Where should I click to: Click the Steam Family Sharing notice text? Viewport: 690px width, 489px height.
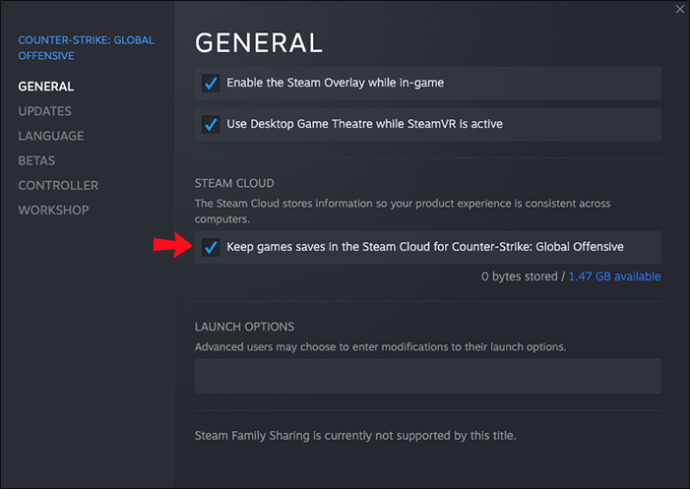(x=355, y=436)
